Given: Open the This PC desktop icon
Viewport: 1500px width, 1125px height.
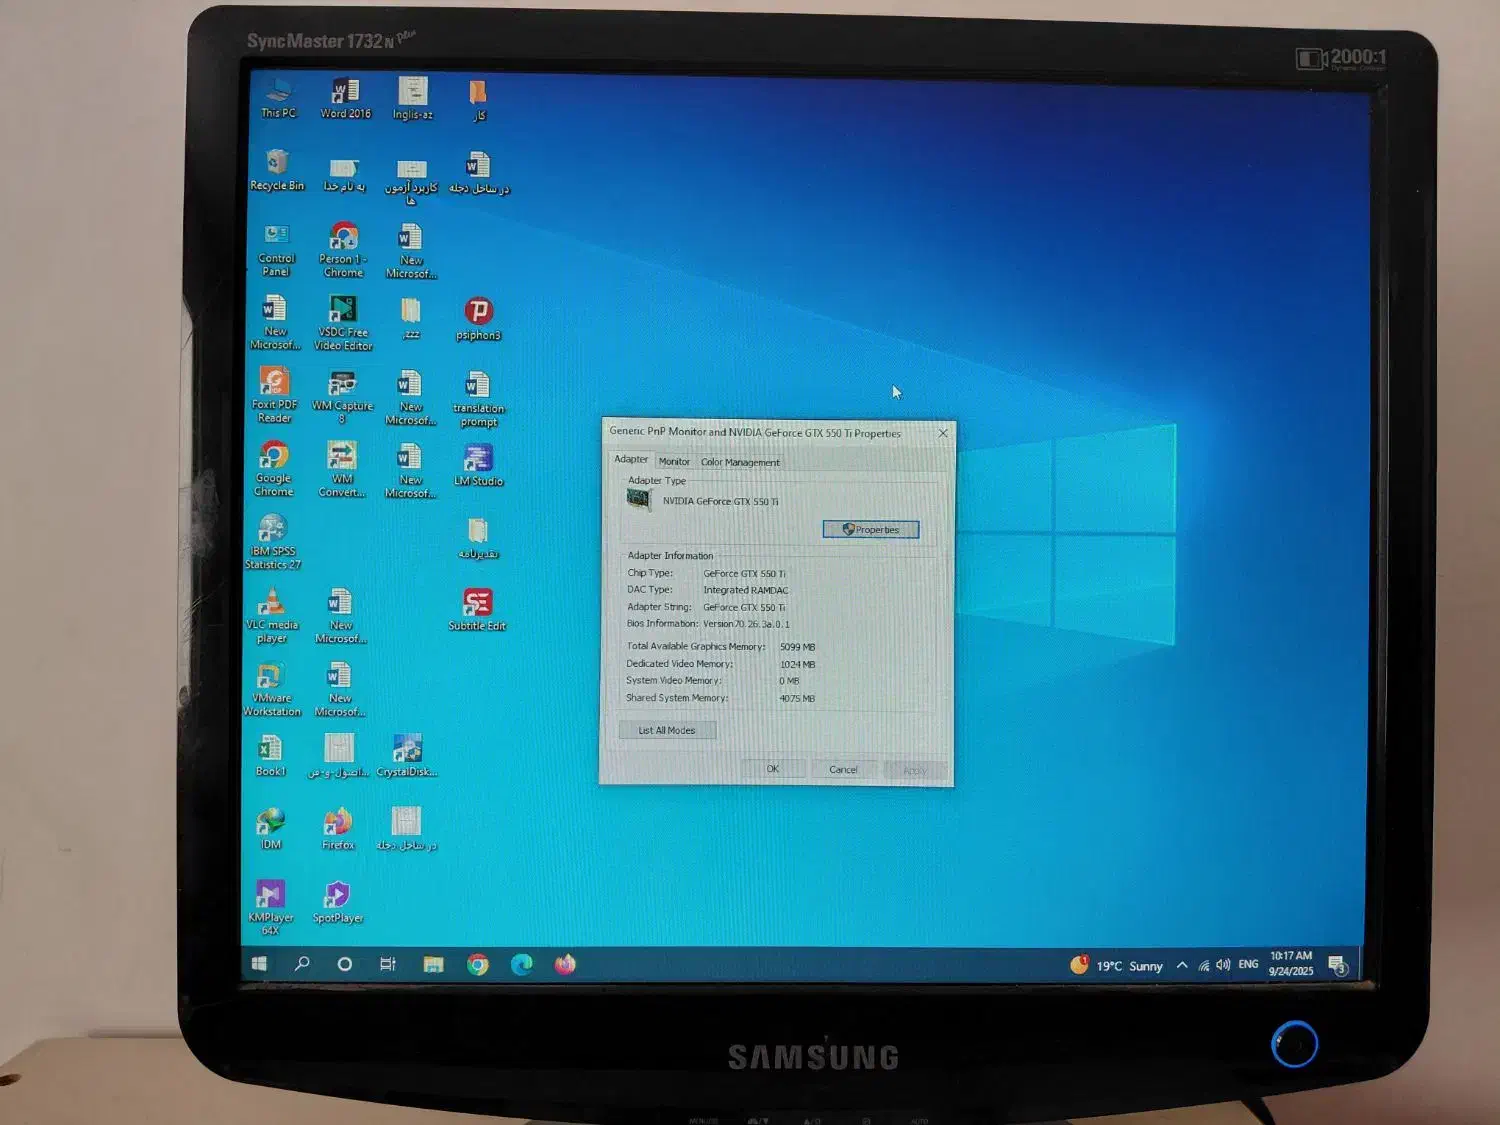Looking at the screenshot, I should pyautogui.click(x=278, y=98).
